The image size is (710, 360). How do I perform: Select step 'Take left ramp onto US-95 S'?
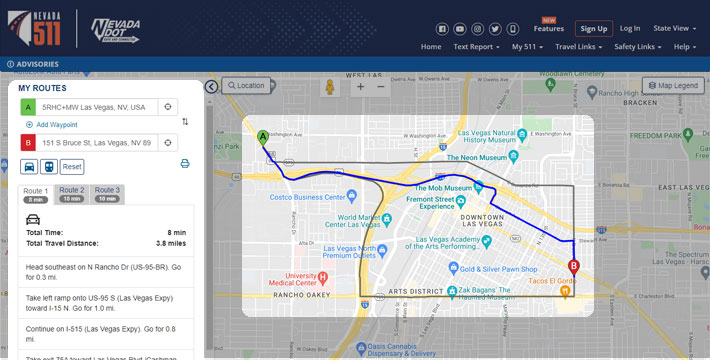106,303
